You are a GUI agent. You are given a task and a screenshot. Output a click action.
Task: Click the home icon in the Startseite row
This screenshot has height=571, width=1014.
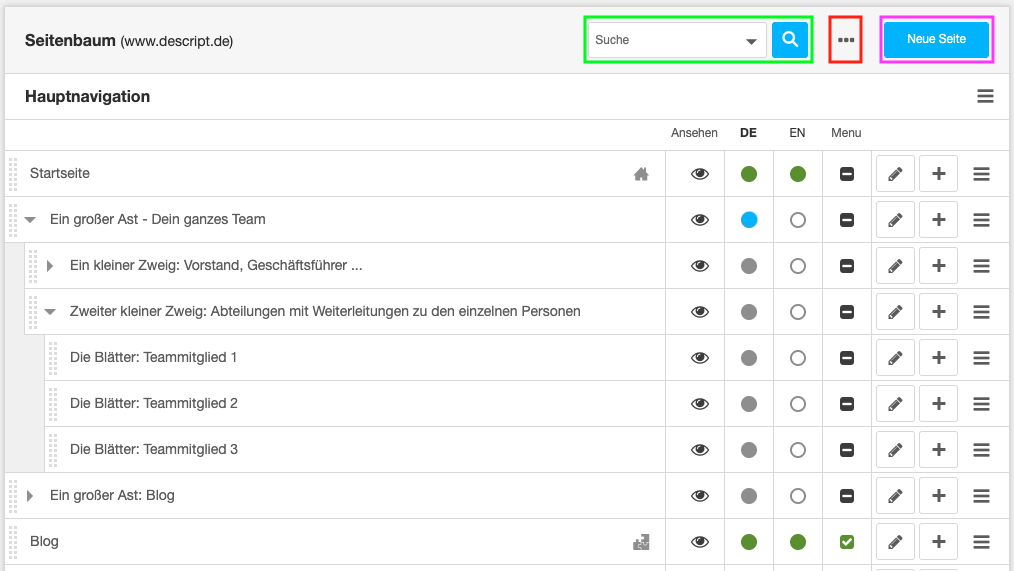coord(641,174)
